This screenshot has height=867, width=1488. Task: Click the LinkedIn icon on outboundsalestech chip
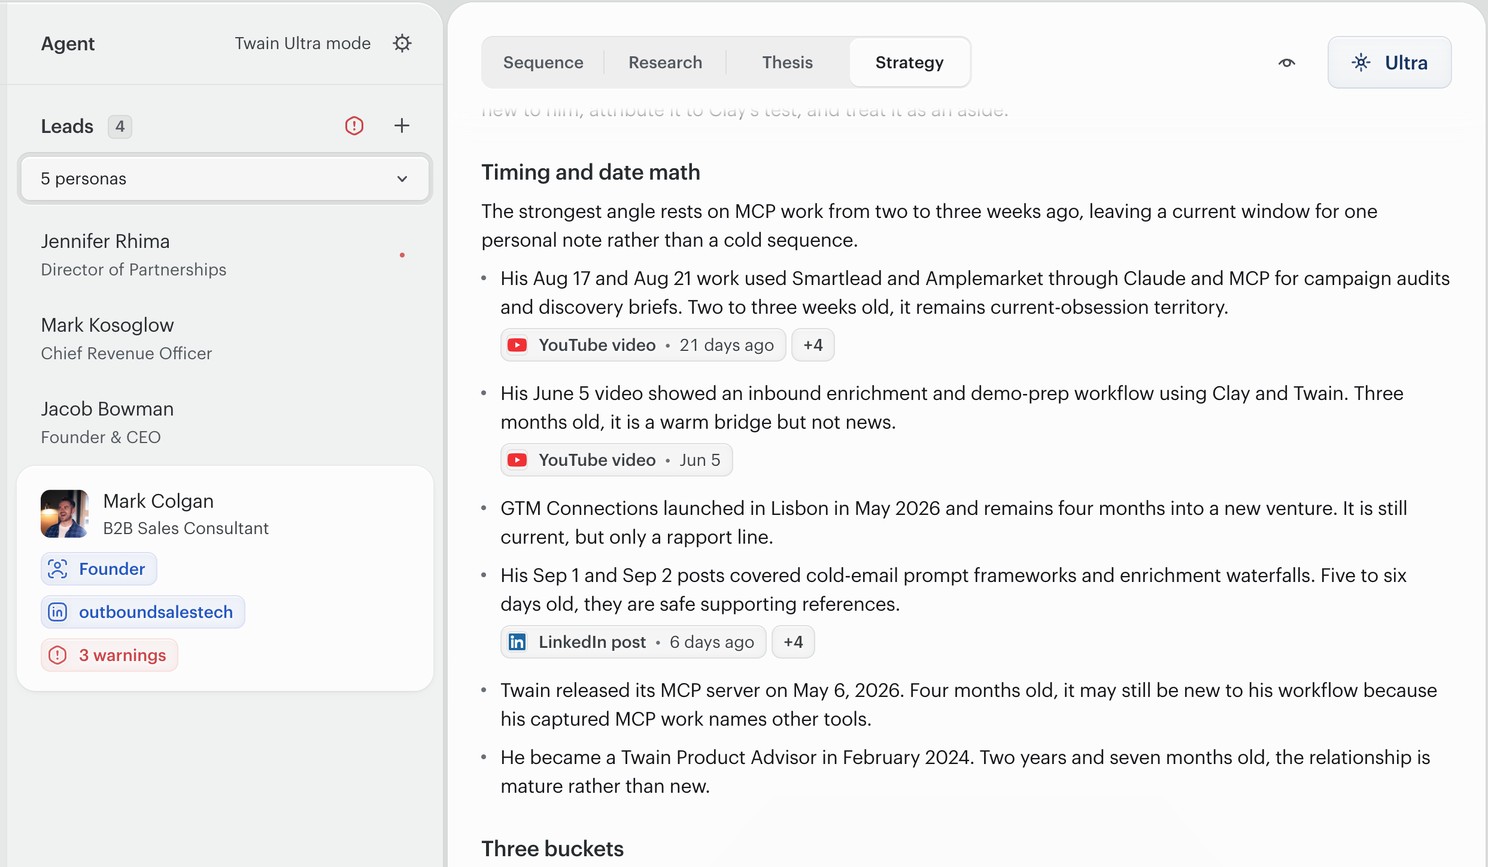58,612
